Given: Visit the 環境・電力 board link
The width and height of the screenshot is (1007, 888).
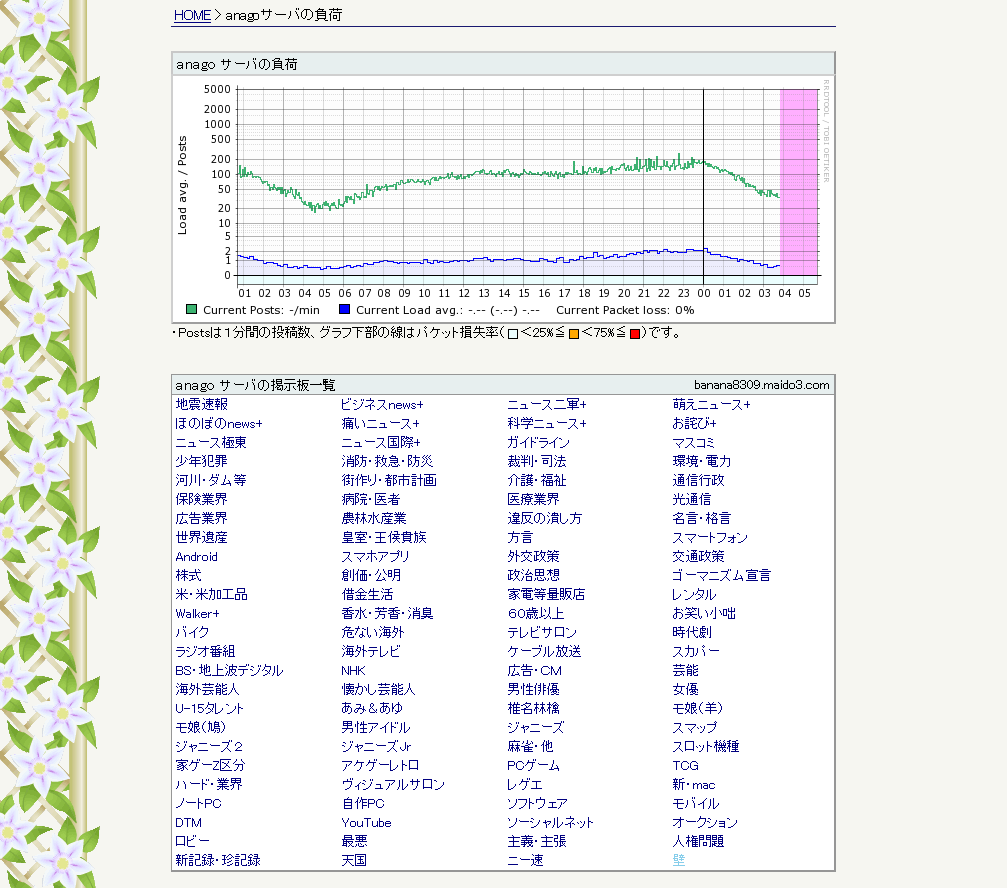Looking at the screenshot, I should point(702,462).
